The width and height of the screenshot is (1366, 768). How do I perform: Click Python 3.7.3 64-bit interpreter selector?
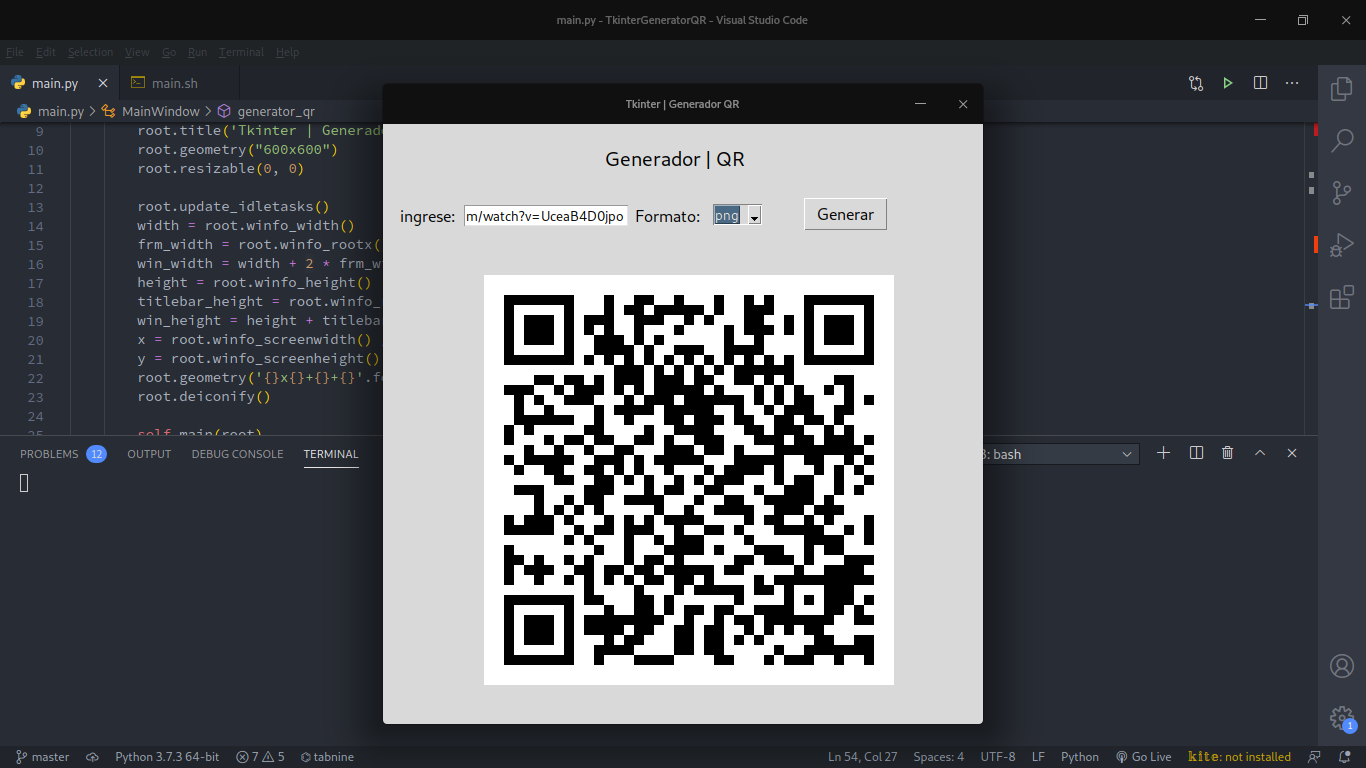(x=167, y=757)
